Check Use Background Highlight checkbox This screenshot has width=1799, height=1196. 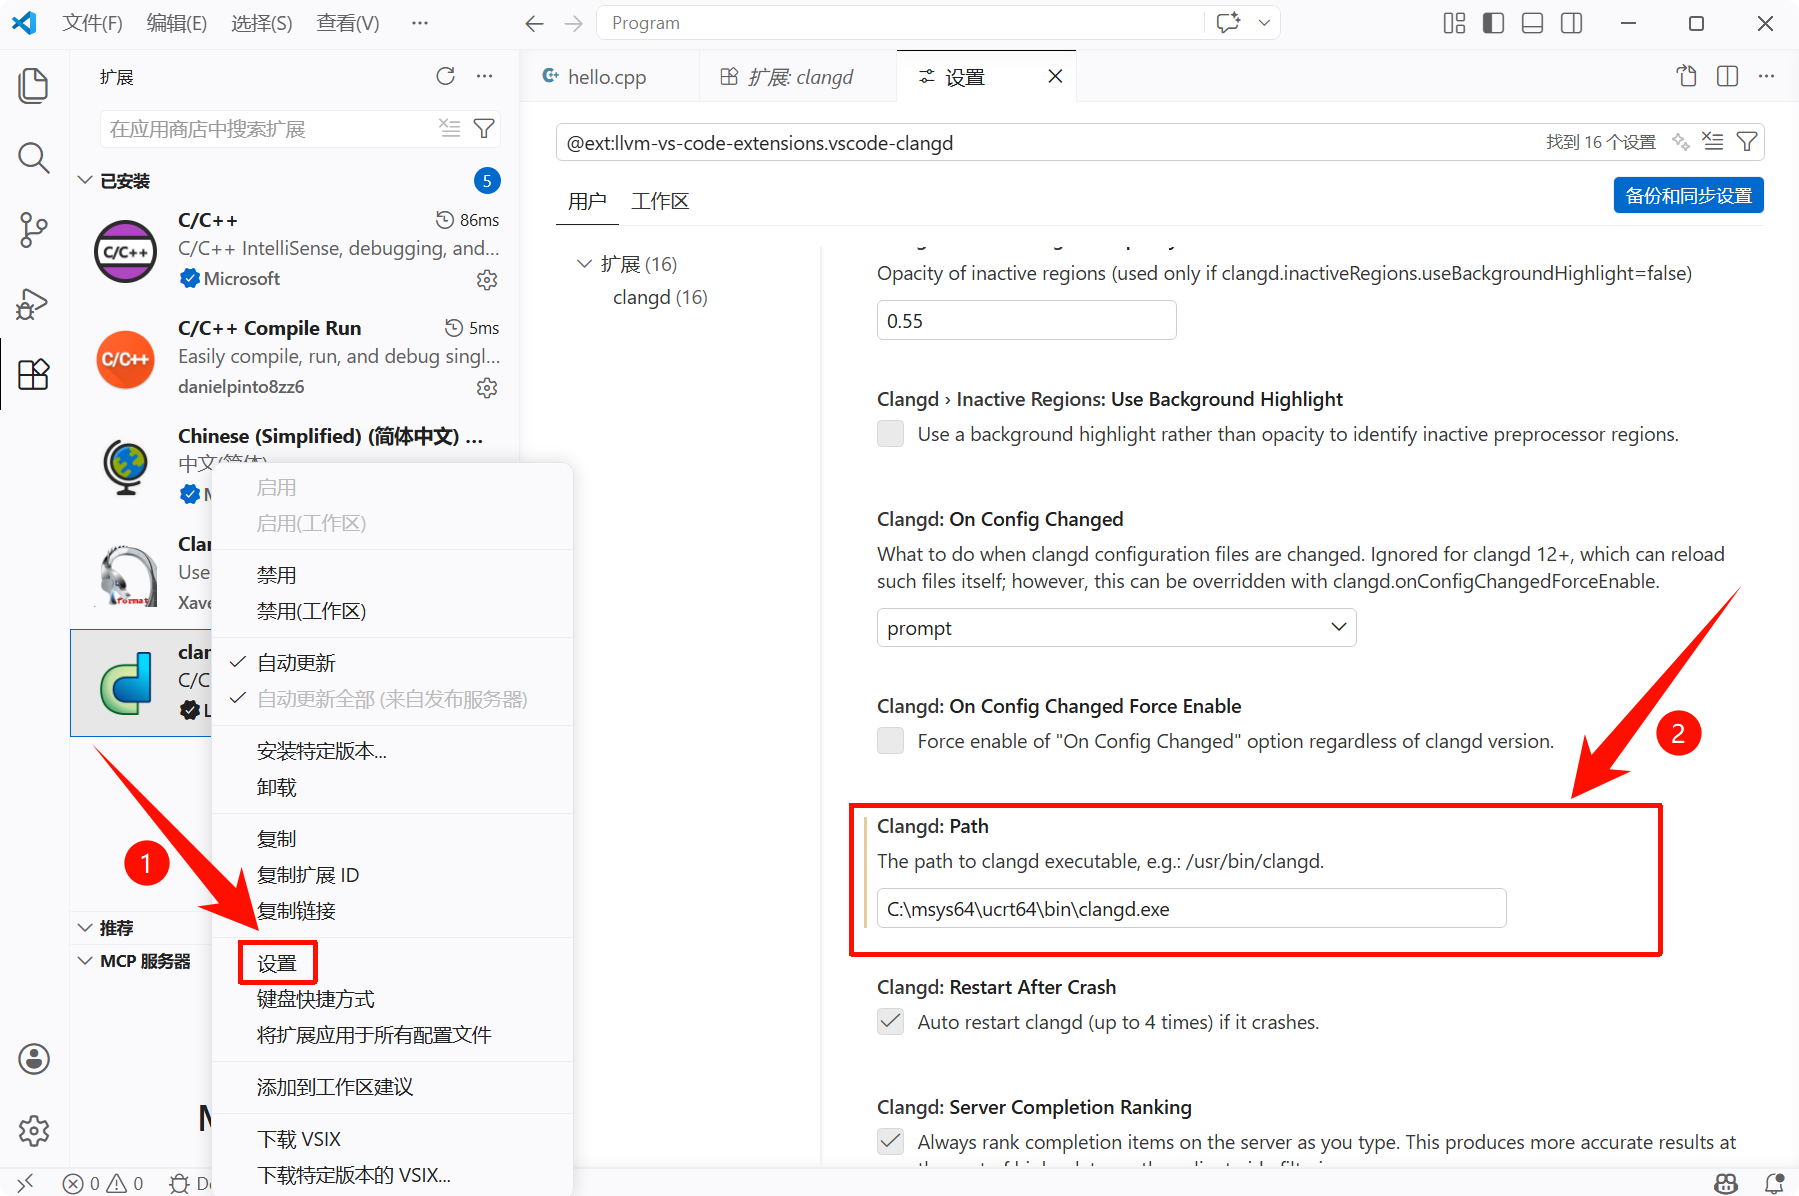tap(890, 434)
